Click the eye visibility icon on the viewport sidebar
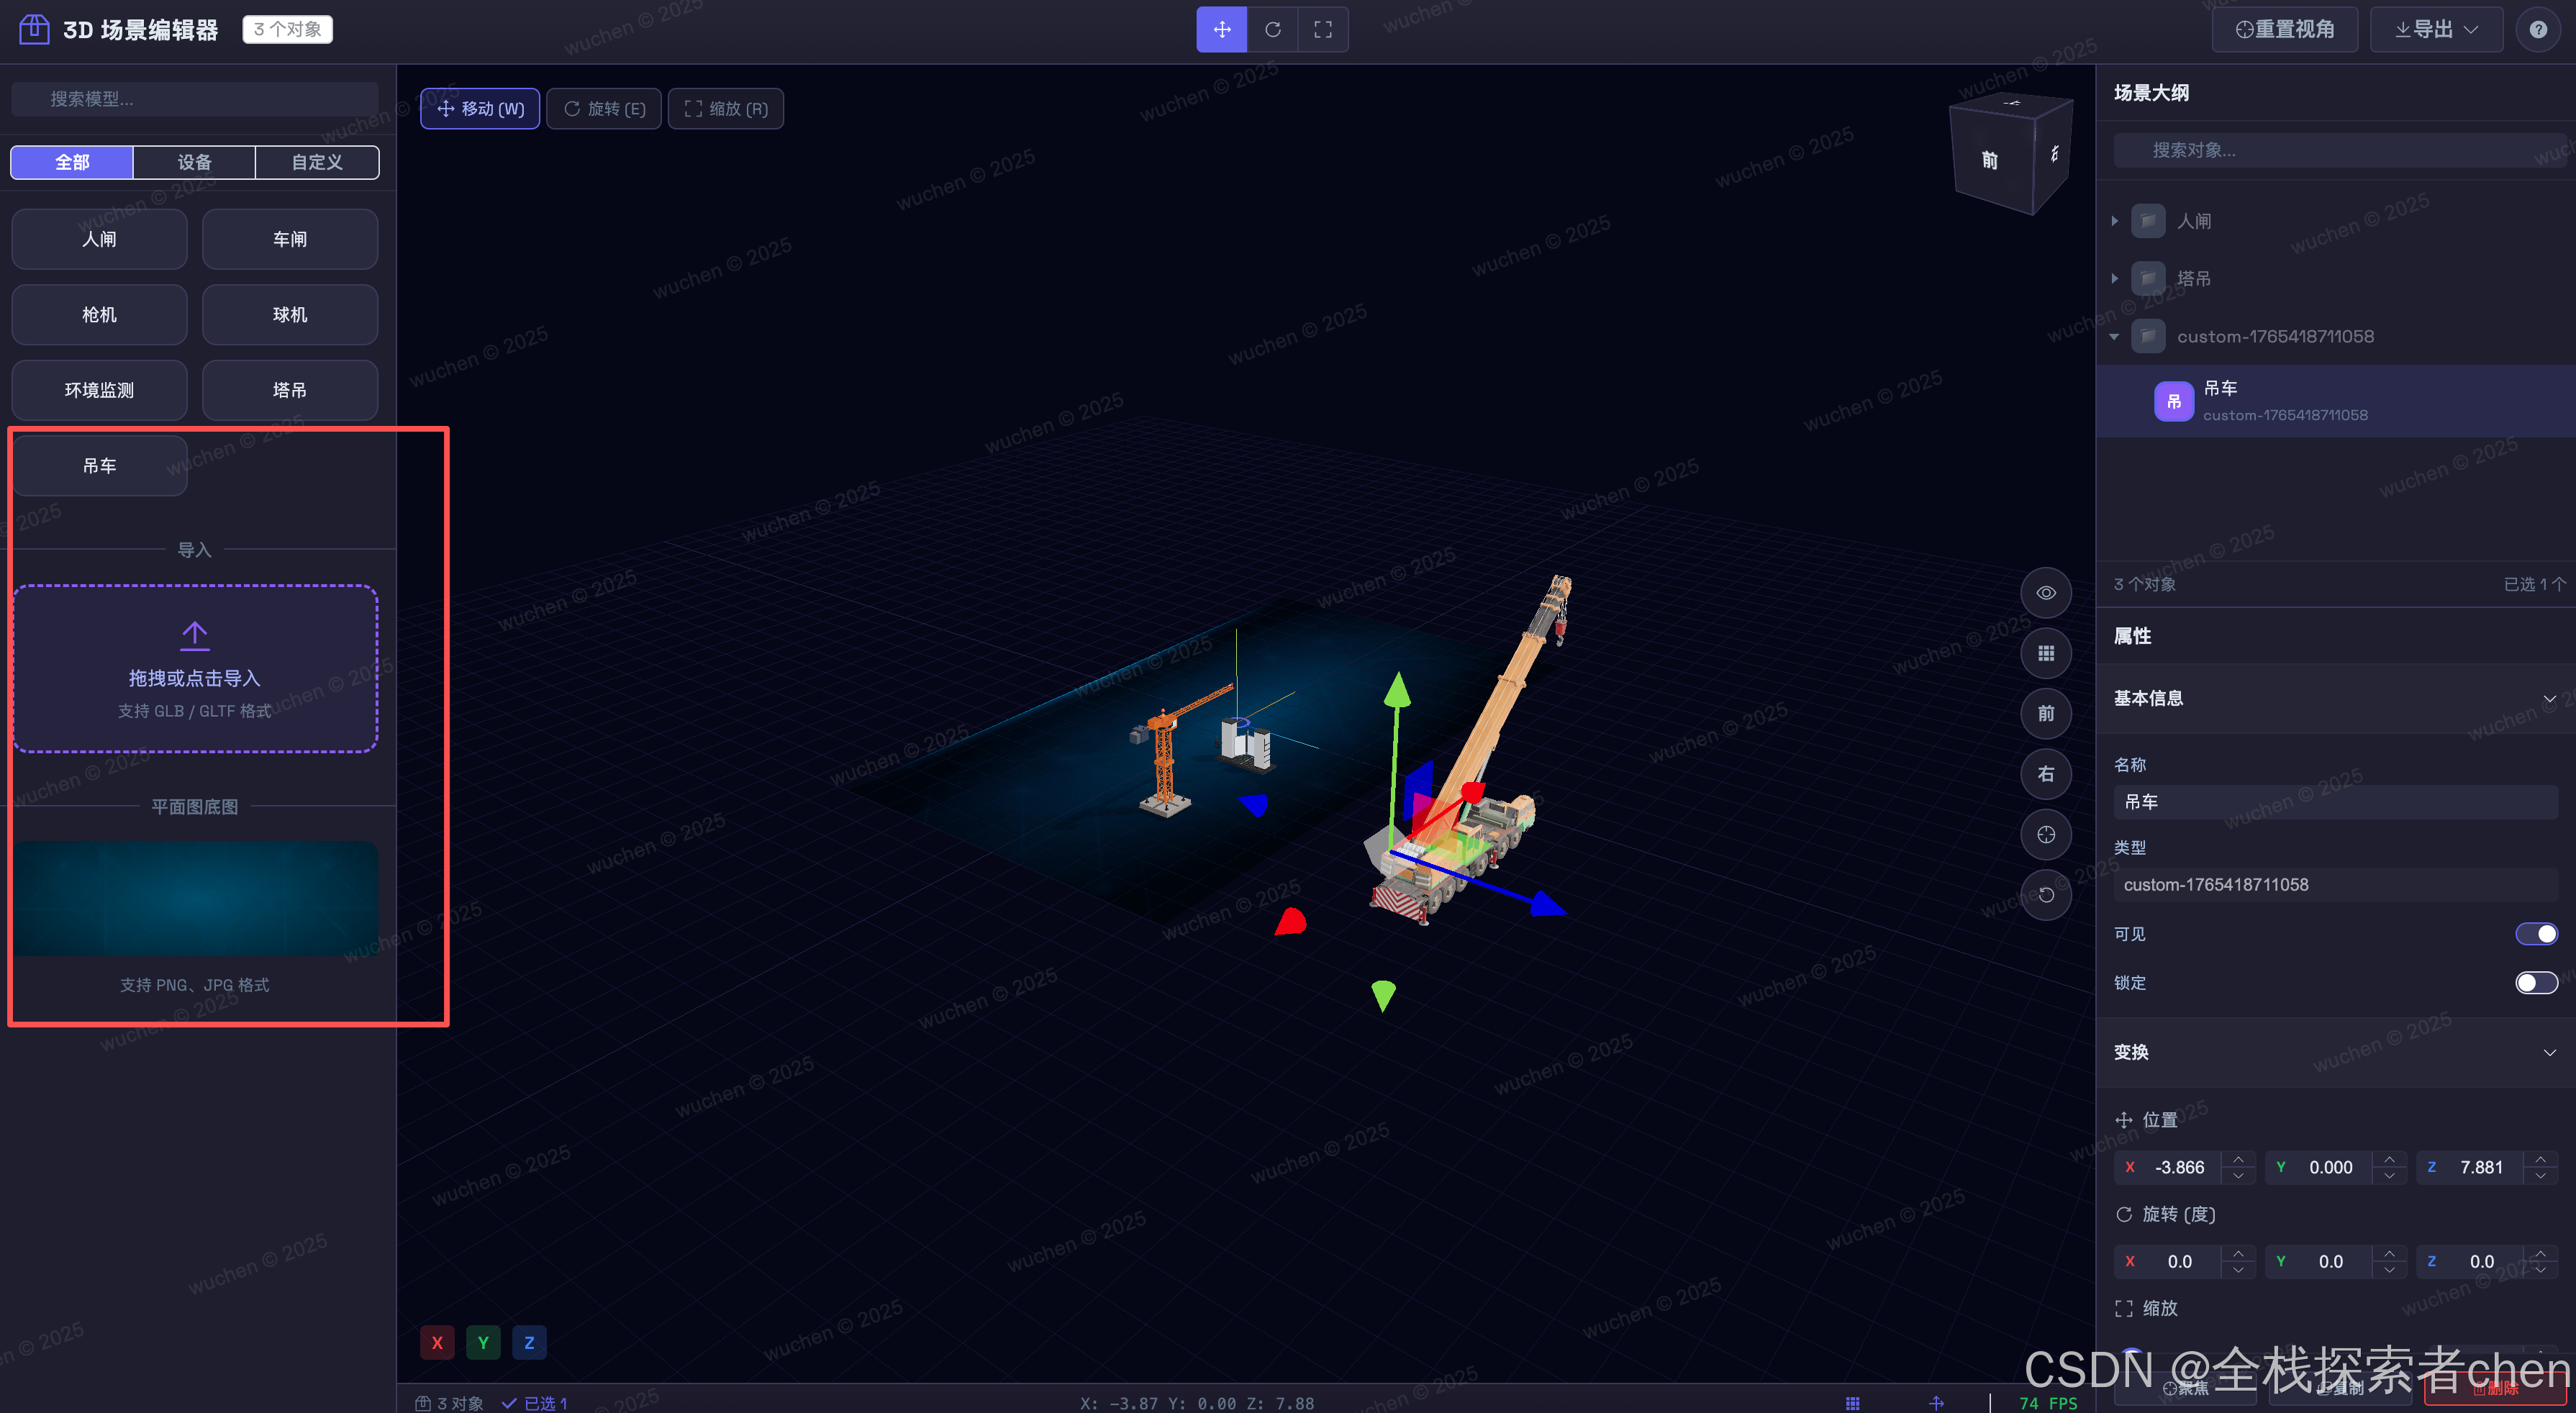This screenshot has width=2576, height=1413. pos(2046,592)
